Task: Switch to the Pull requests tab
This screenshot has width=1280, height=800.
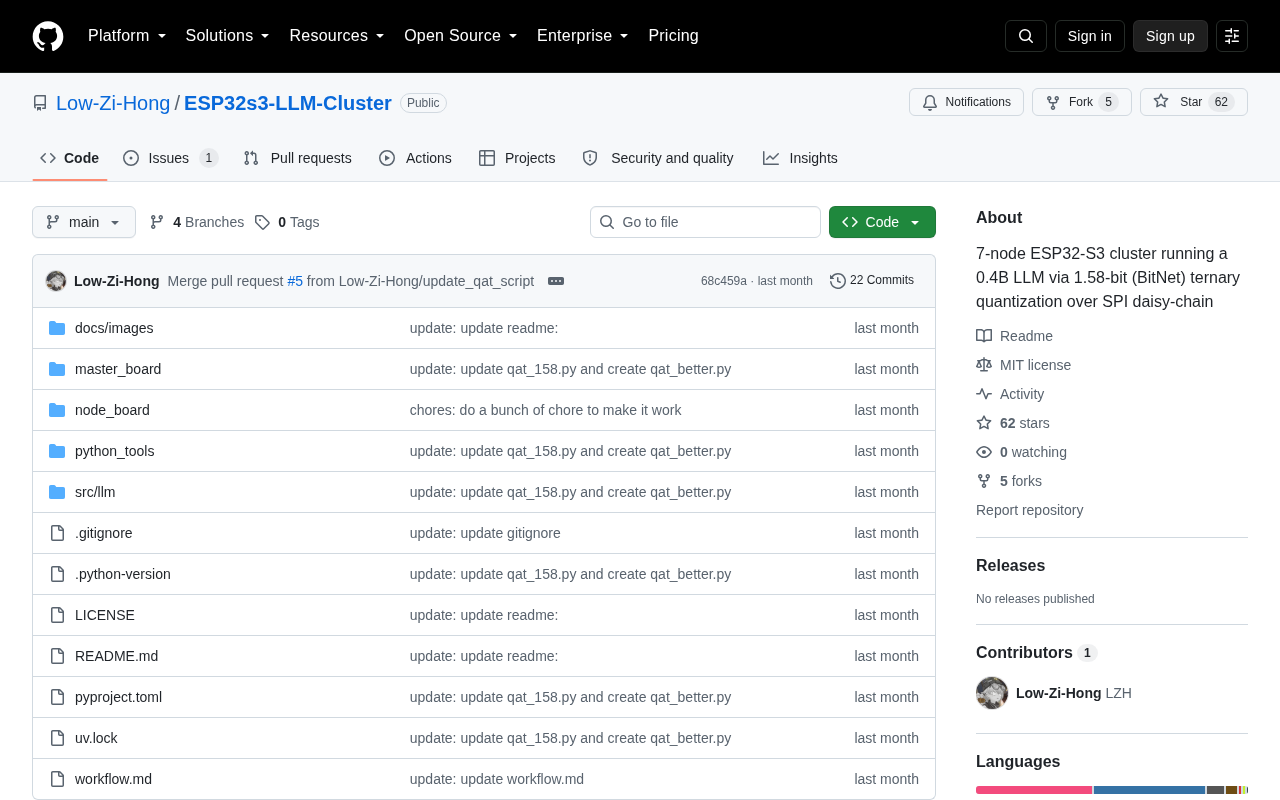Action: tap(297, 158)
